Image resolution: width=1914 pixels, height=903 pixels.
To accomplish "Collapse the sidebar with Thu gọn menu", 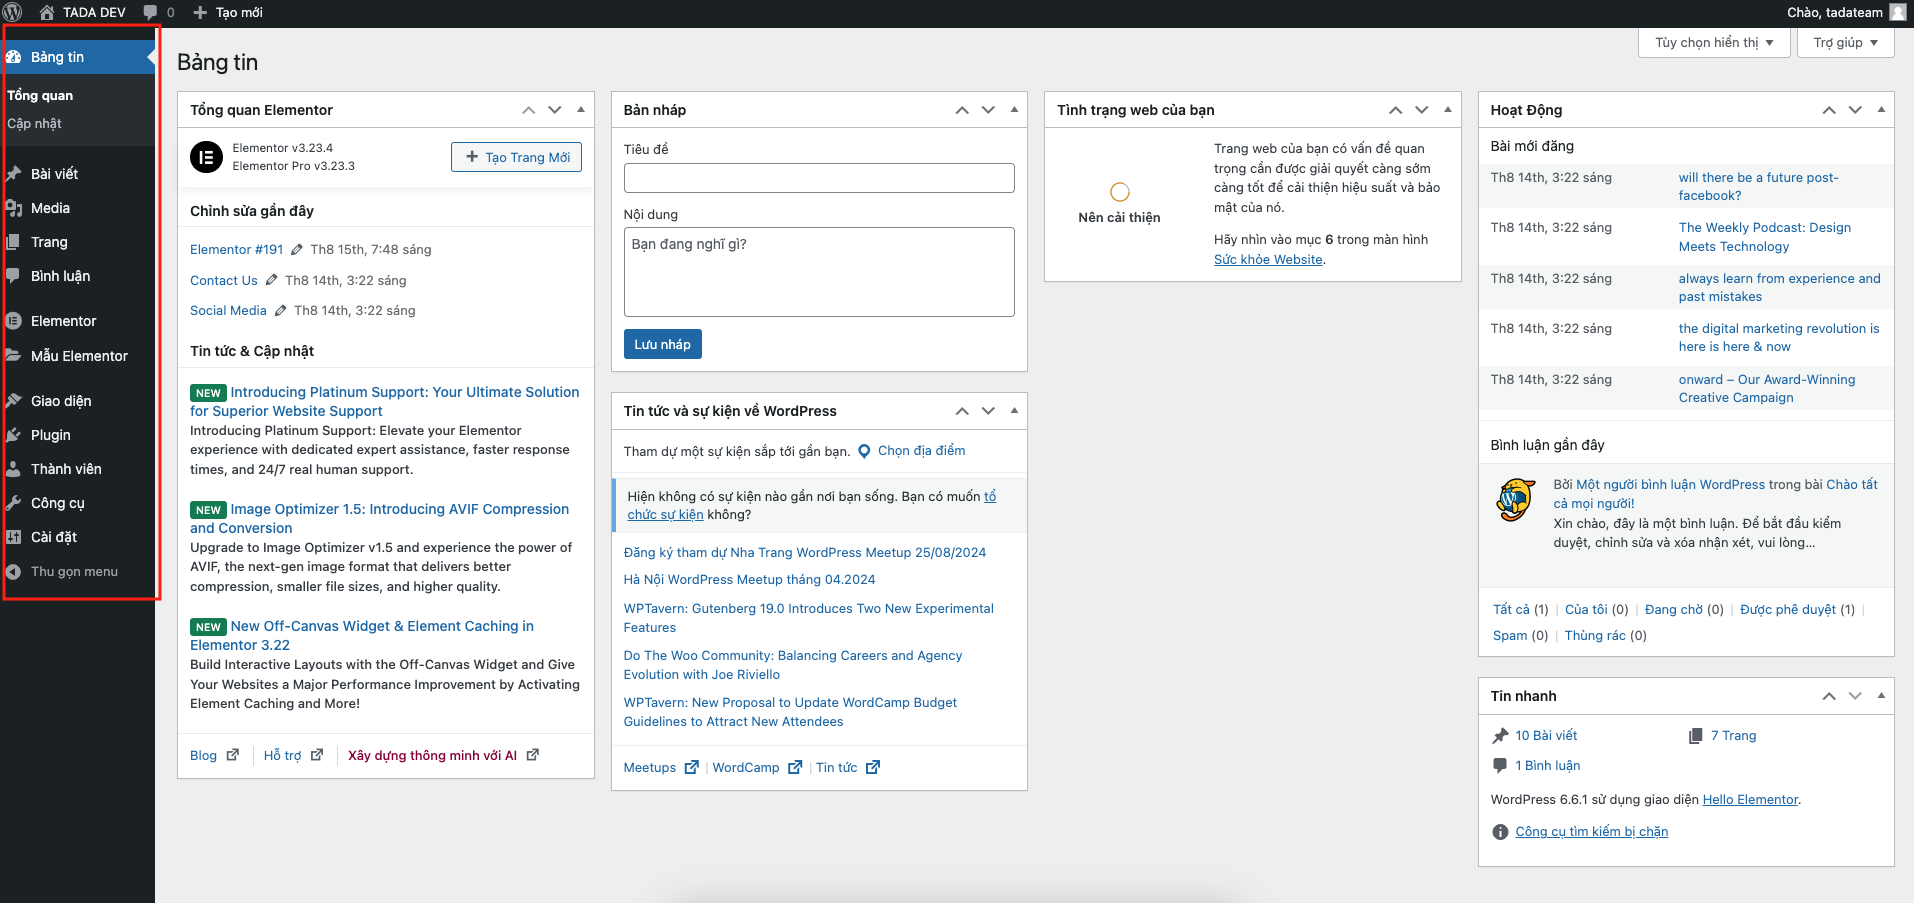I will 73,572.
